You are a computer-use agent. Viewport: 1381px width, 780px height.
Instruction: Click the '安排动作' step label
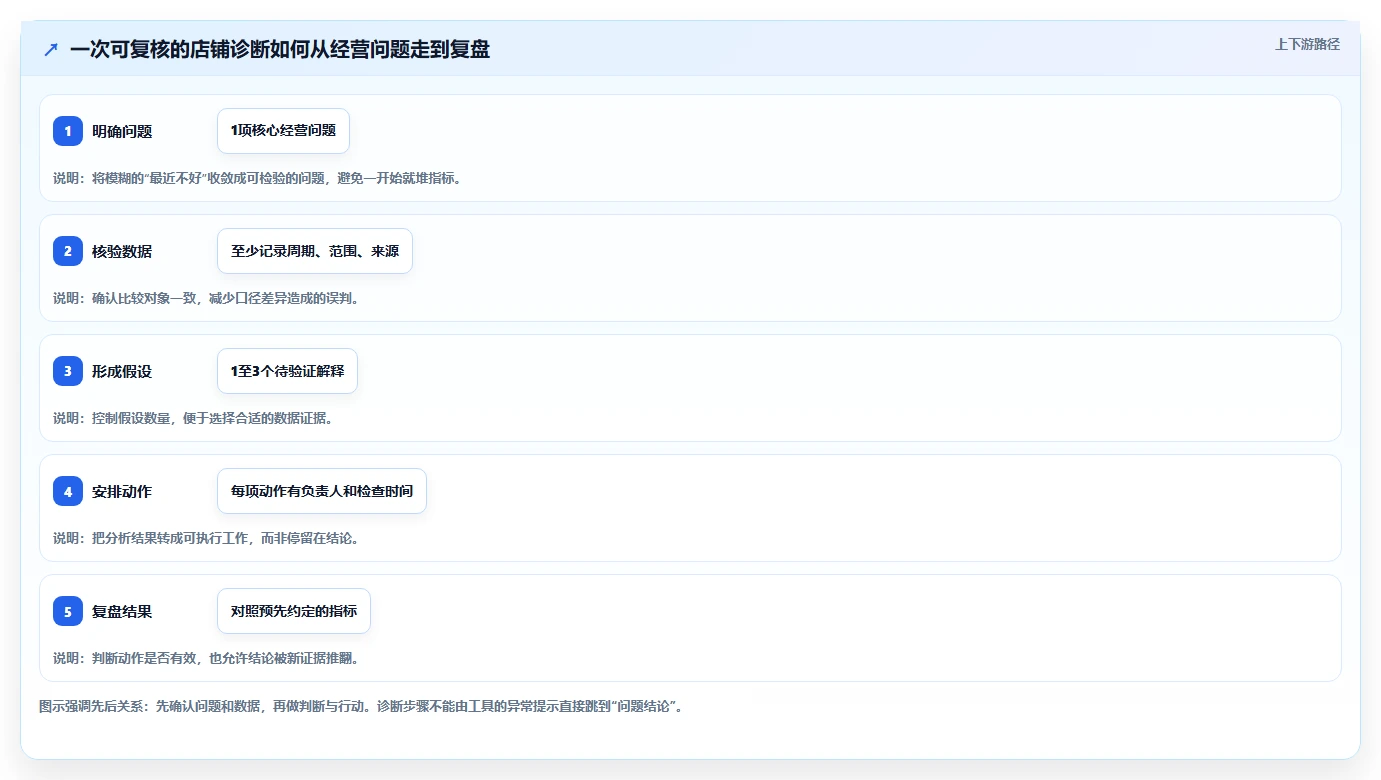coord(122,491)
